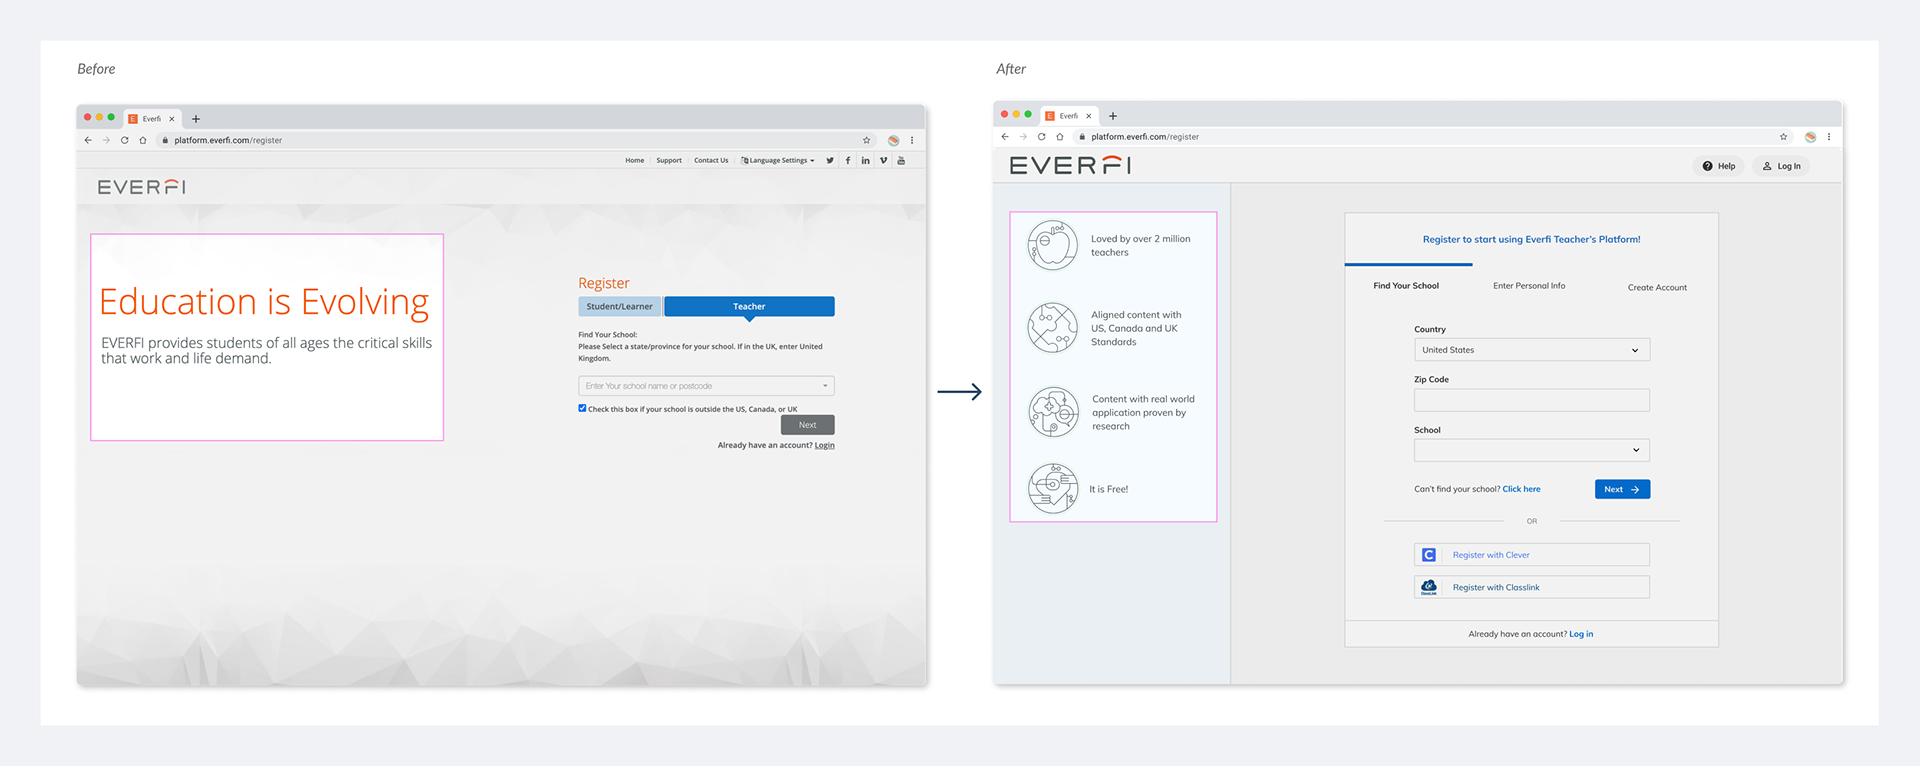
Task: Click back arrow in After browser
Action: pyautogui.click(x=1005, y=137)
